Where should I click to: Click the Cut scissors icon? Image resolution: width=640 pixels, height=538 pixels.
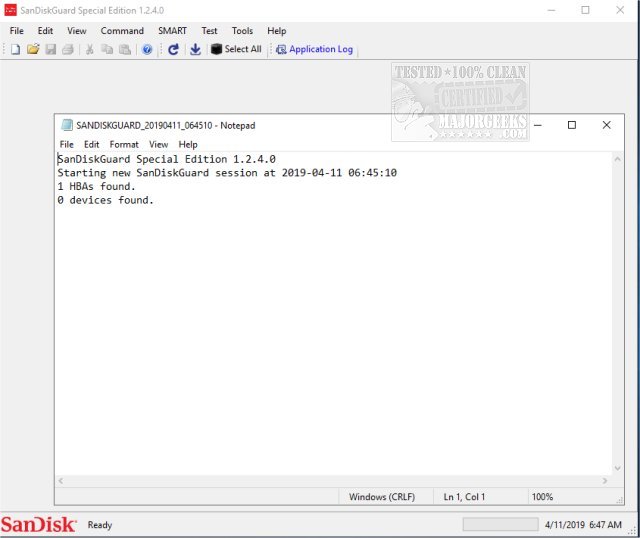tap(89, 49)
